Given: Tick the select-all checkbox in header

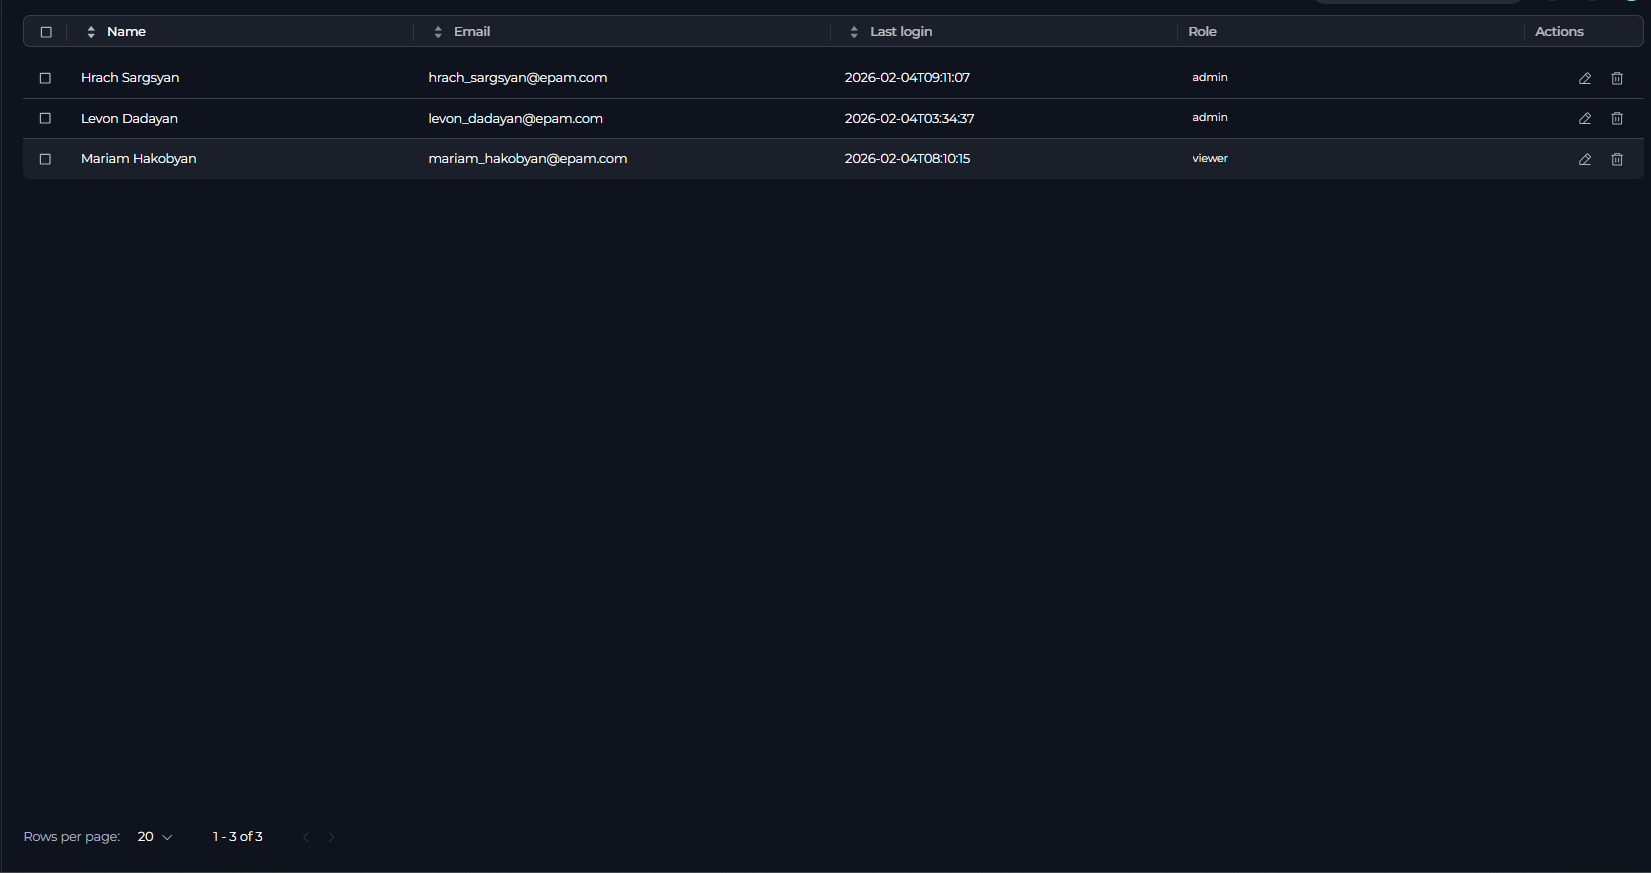Looking at the screenshot, I should click(46, 32).
